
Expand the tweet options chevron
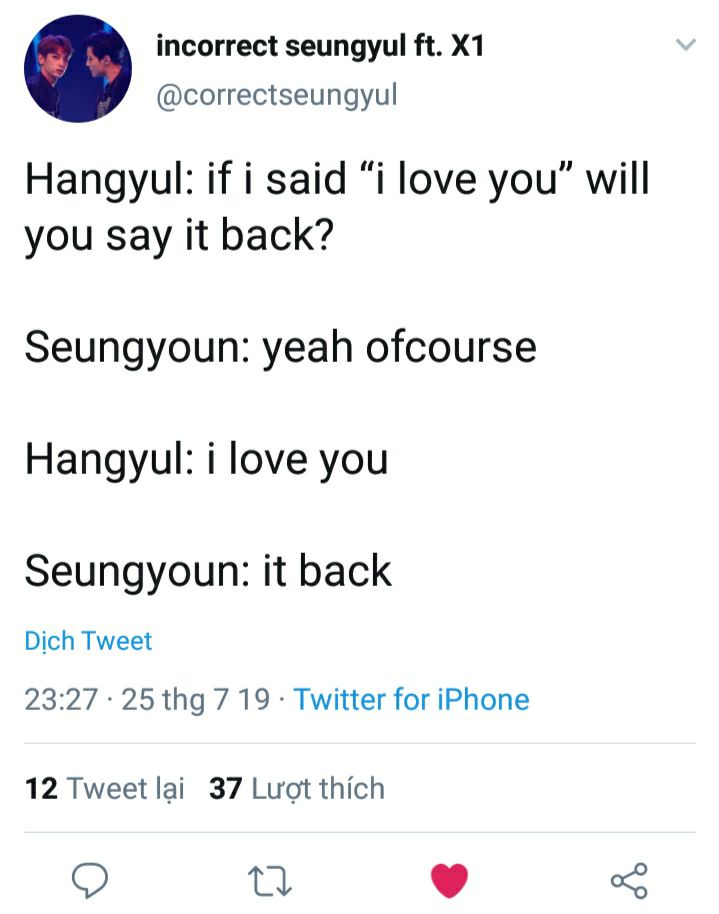(686, 44)
